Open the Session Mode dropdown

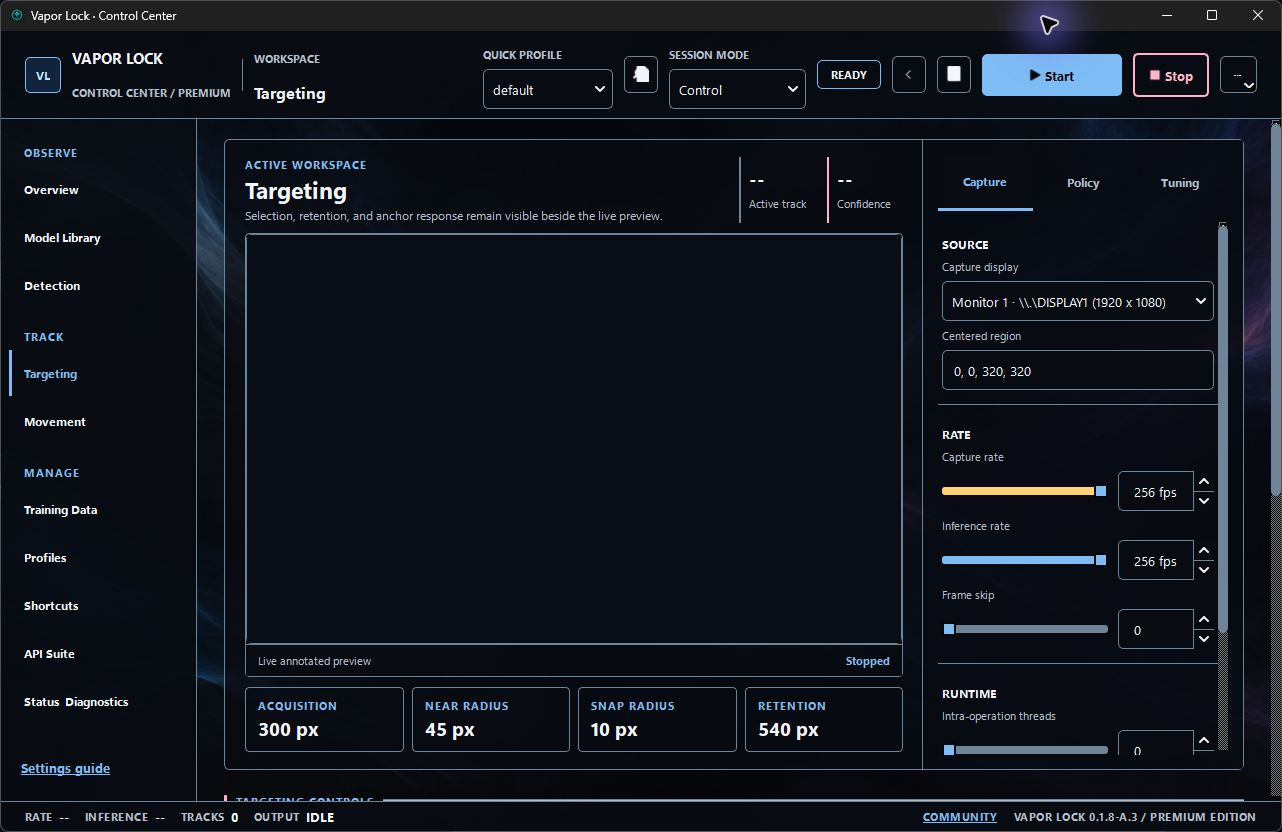tap(737, 89)
